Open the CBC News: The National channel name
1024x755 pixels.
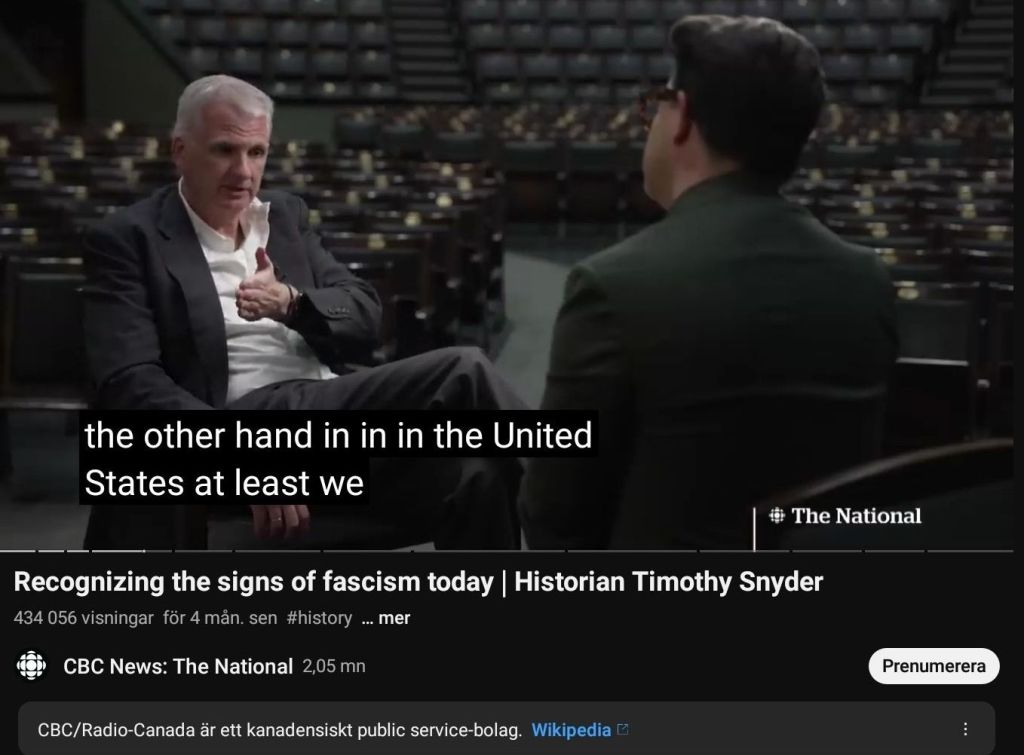[x=178, y=666]
